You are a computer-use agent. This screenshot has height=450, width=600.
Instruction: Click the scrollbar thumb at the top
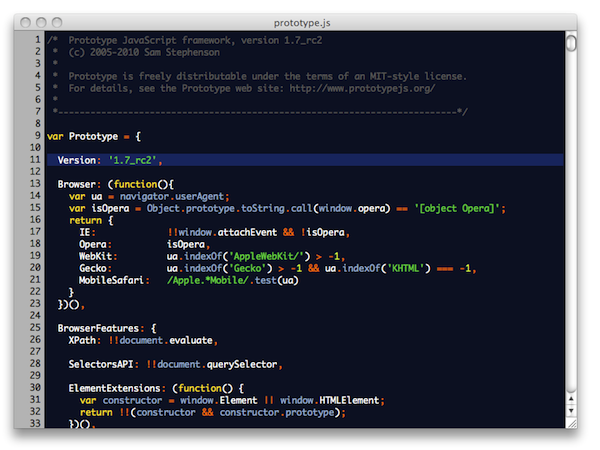571,42
